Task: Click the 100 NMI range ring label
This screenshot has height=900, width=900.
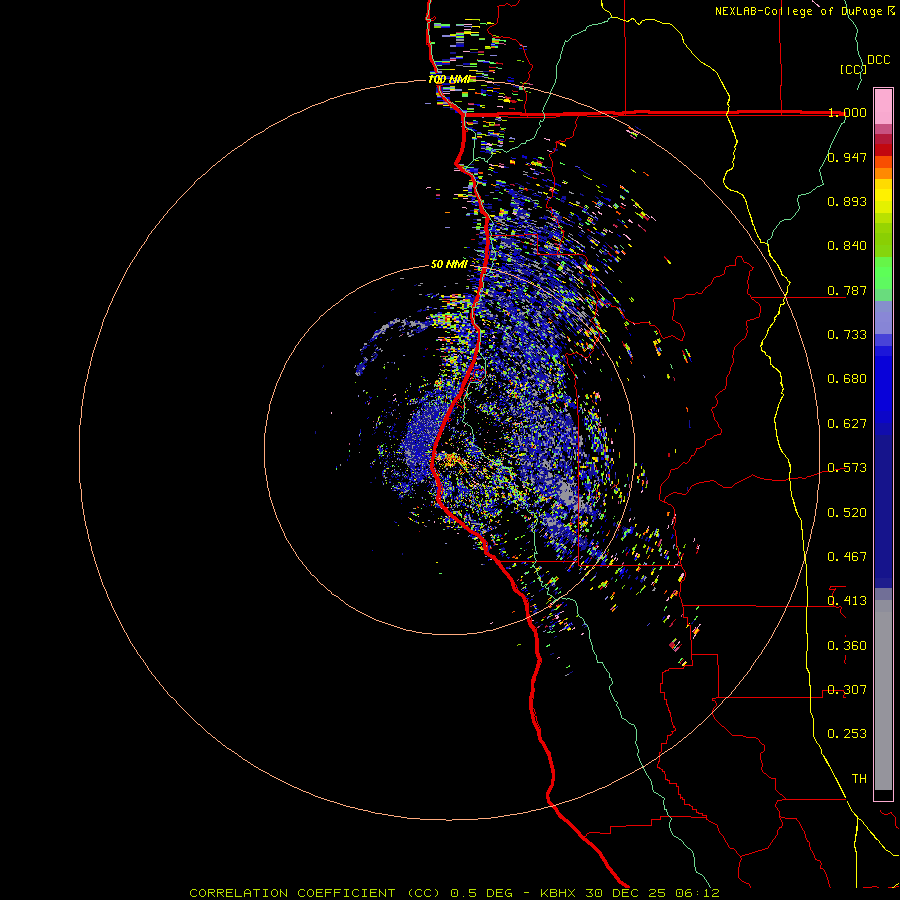Action: pyautogui.click(x=449, y=79)
